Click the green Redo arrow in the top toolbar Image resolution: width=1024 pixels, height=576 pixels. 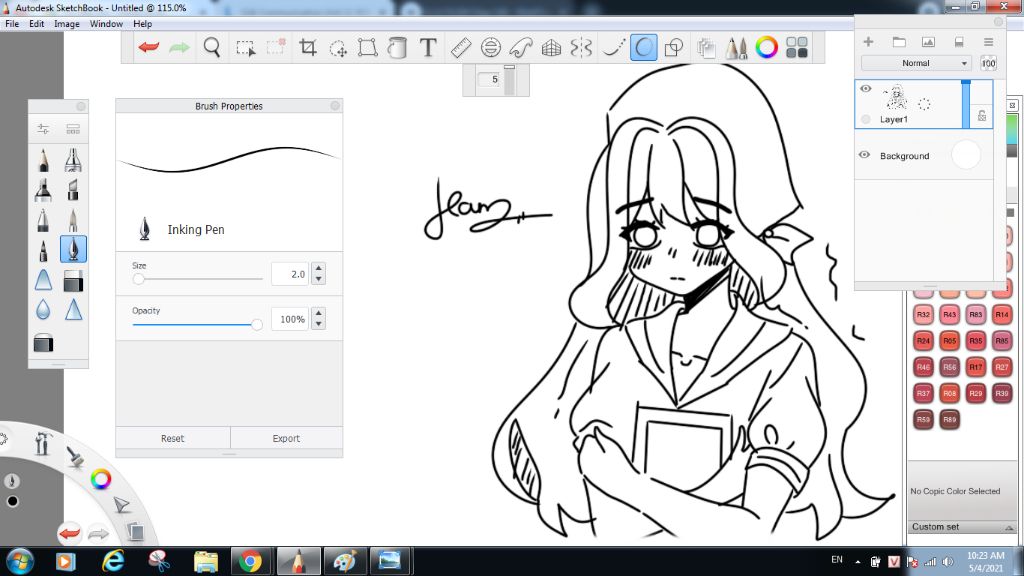click(x=179, y=47)
